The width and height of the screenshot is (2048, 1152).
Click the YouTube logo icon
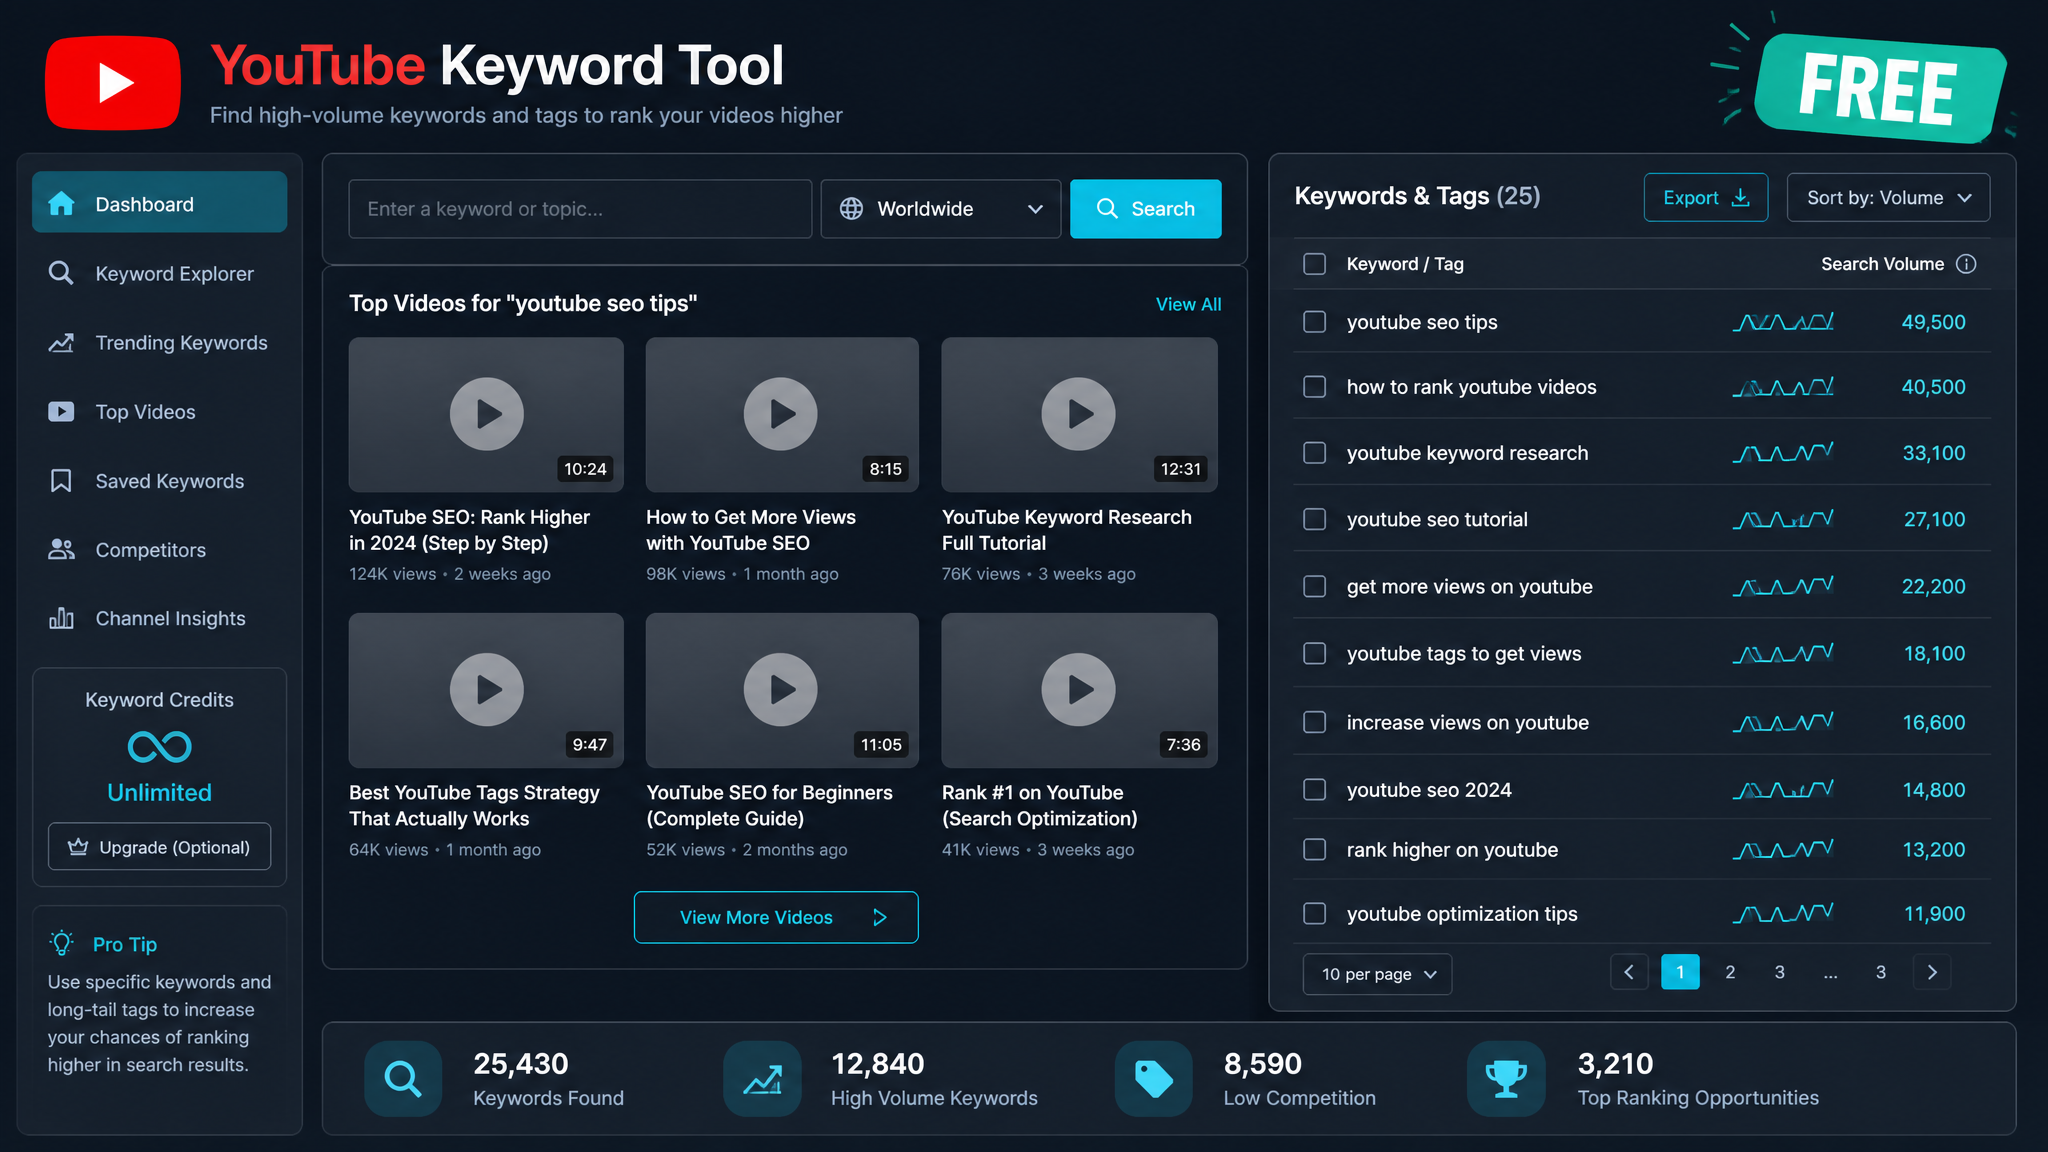coord(113,83)
